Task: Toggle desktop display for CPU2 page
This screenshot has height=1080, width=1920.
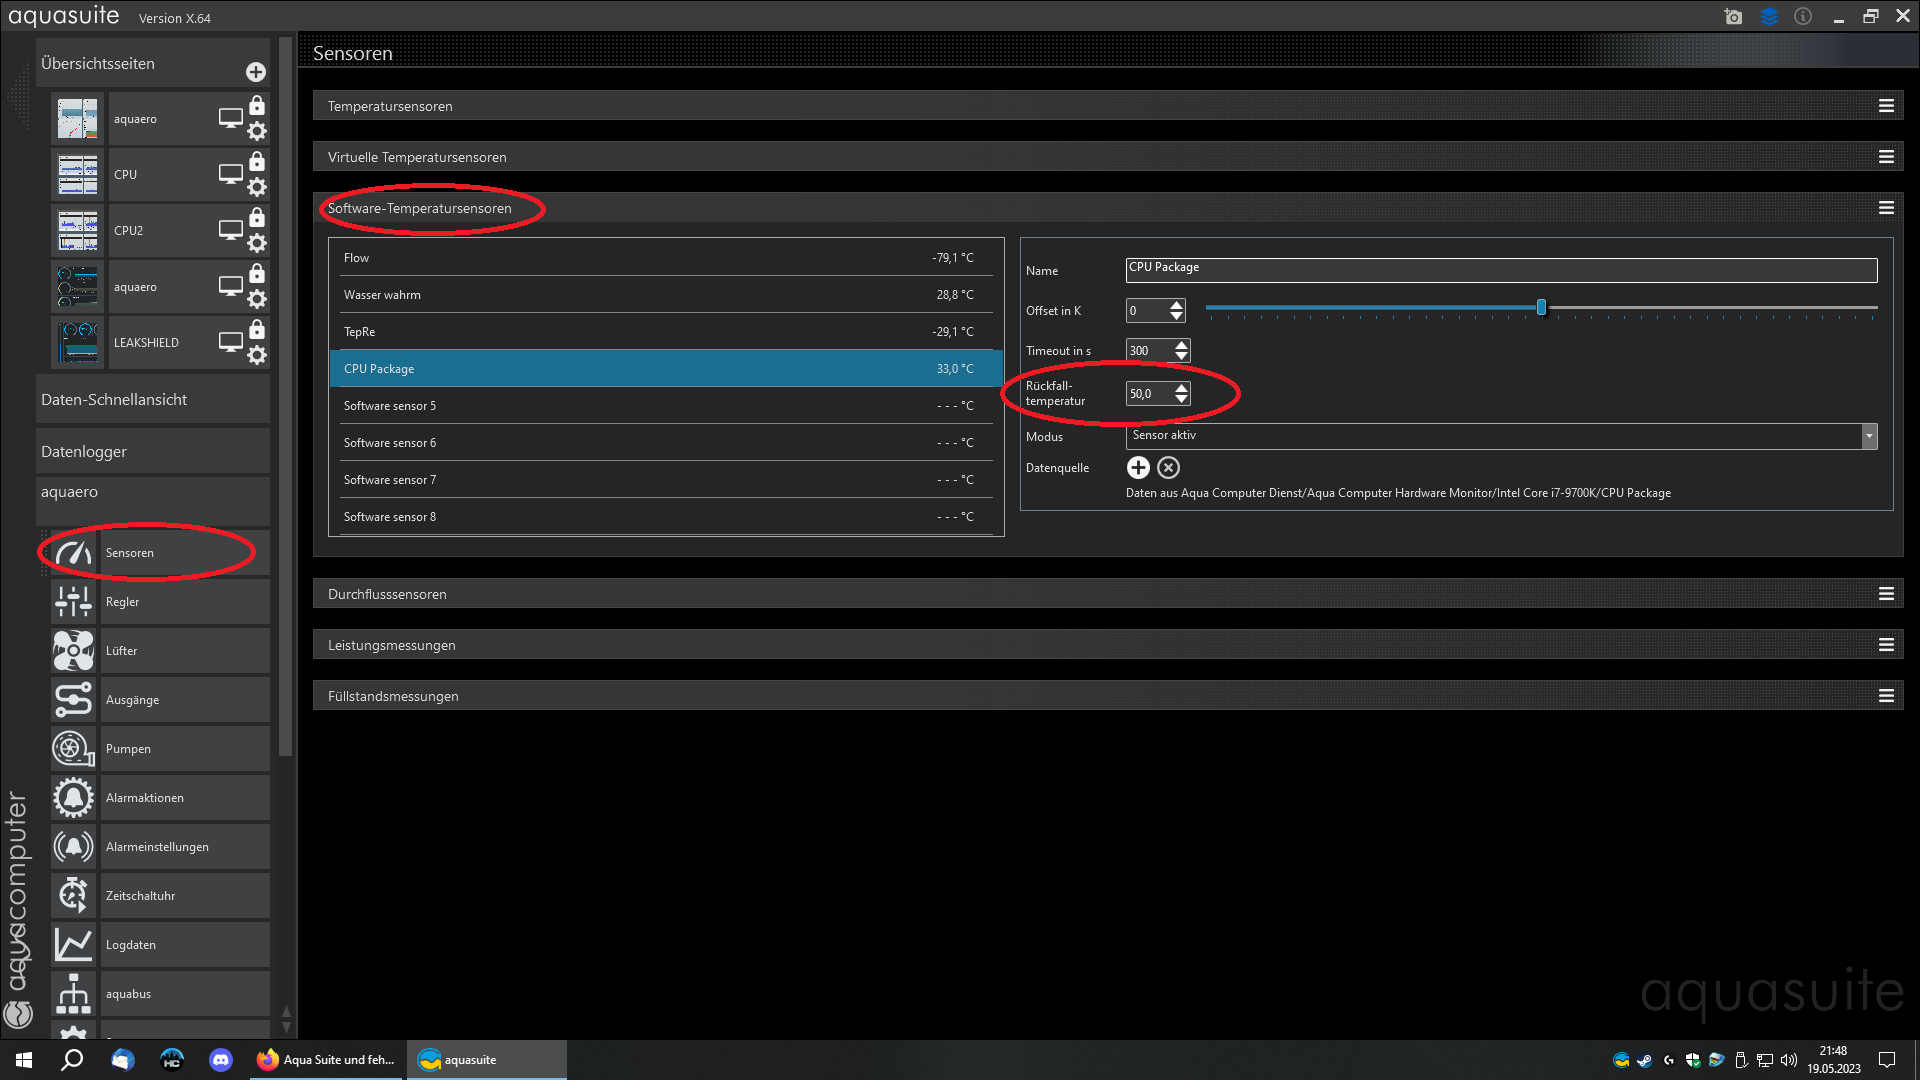Action: [x=231, y=230]
